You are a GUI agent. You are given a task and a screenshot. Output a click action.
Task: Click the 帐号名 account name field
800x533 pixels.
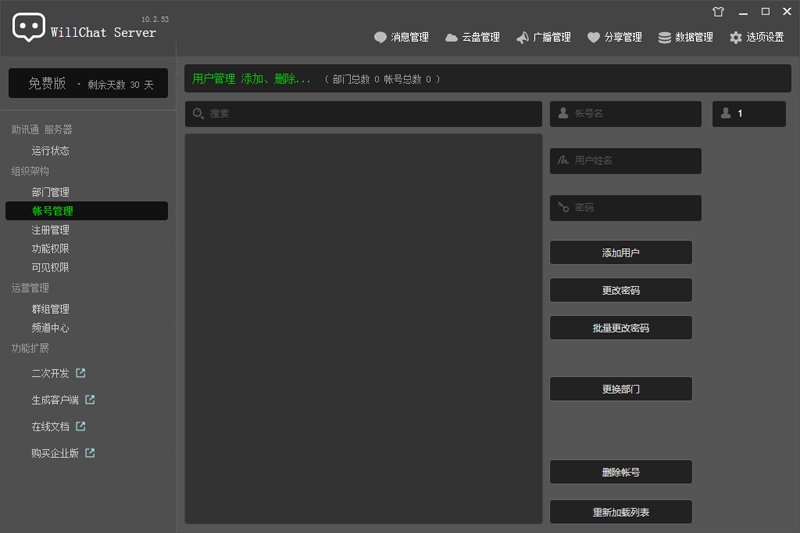[x=625, y=114]
